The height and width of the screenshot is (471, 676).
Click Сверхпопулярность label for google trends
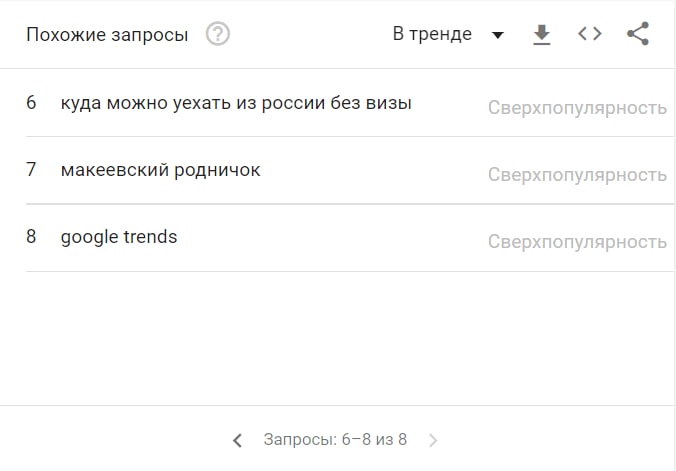point(577,242)
